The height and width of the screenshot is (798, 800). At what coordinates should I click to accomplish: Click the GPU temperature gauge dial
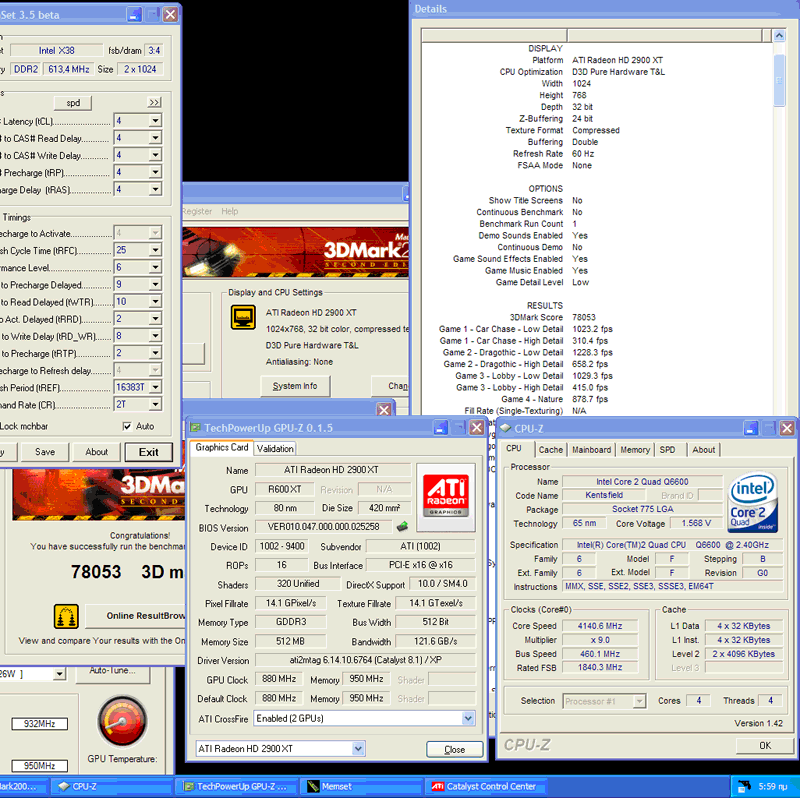pyautogui.click(x=122, y=721)
